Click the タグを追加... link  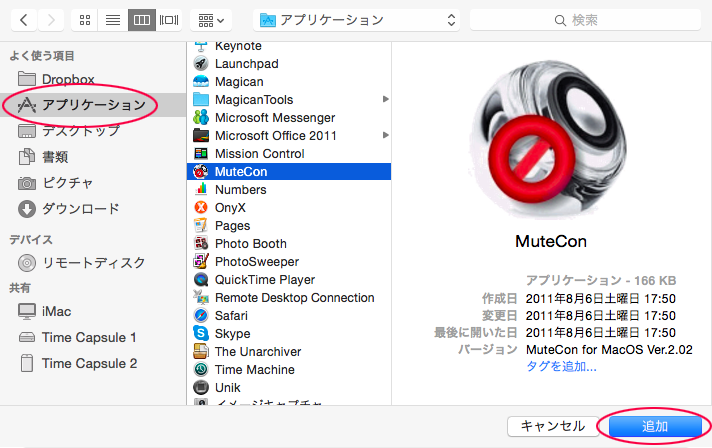(561, 366)
